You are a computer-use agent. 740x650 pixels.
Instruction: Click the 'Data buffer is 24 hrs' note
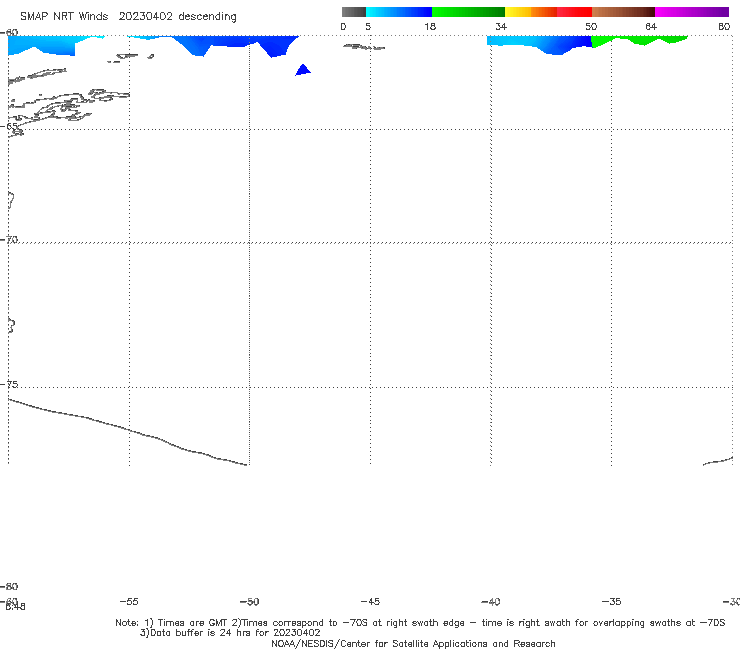(230, 633)
